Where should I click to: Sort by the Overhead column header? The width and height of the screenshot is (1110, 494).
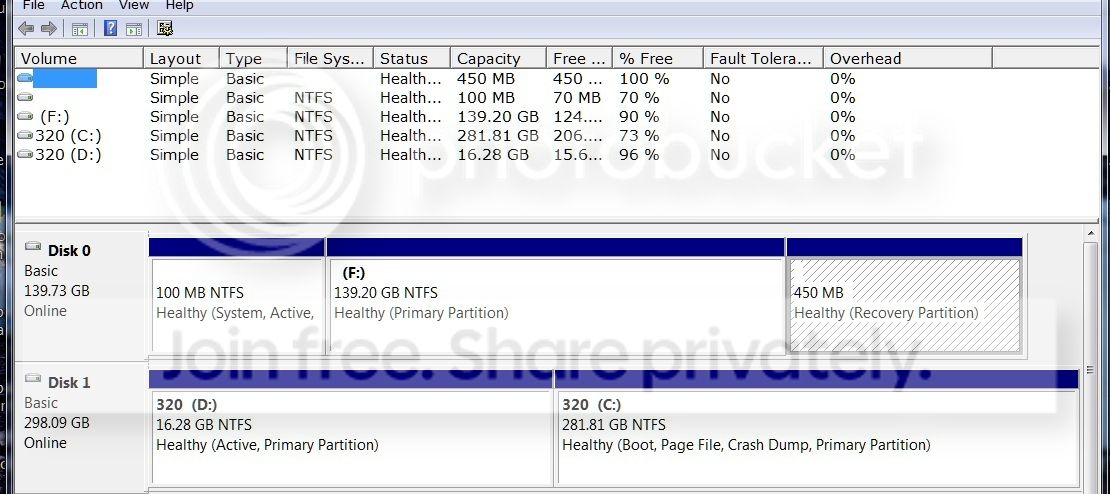[x=908, y=59]
